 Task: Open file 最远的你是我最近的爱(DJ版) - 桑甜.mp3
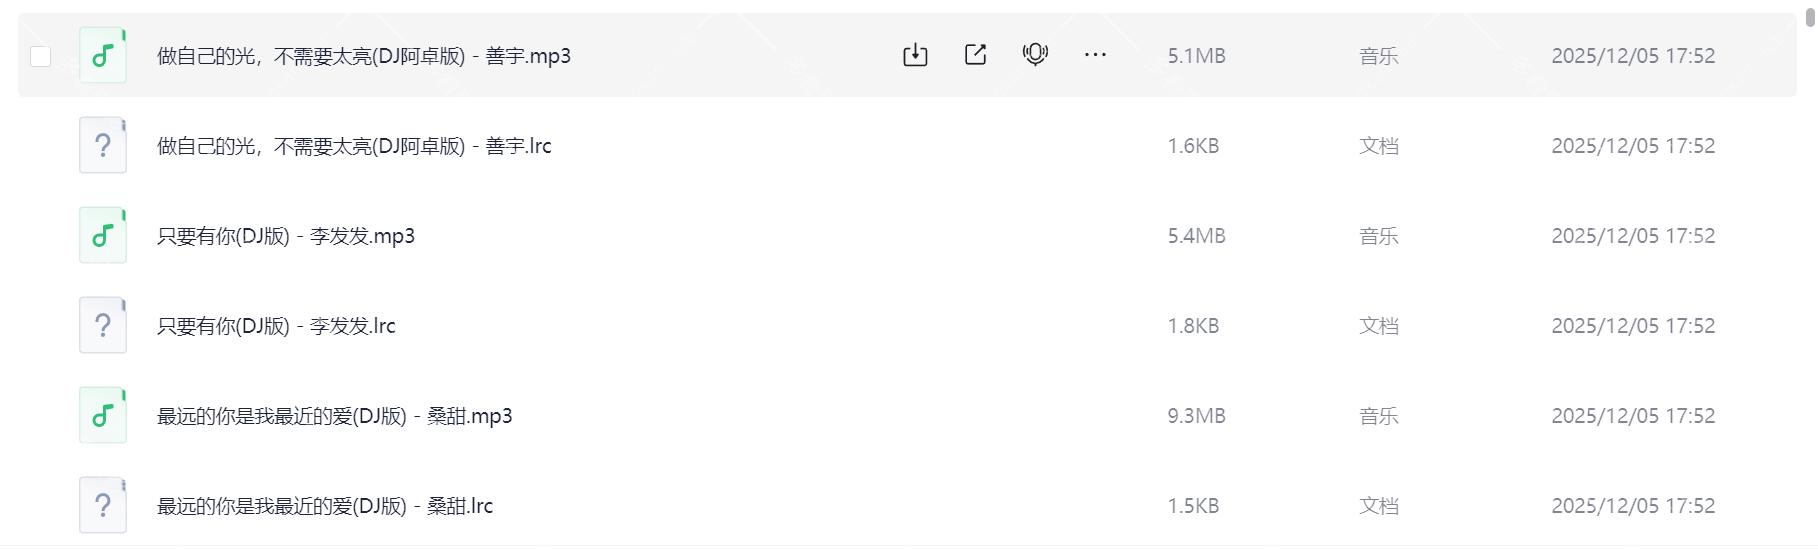click(334, 416)
